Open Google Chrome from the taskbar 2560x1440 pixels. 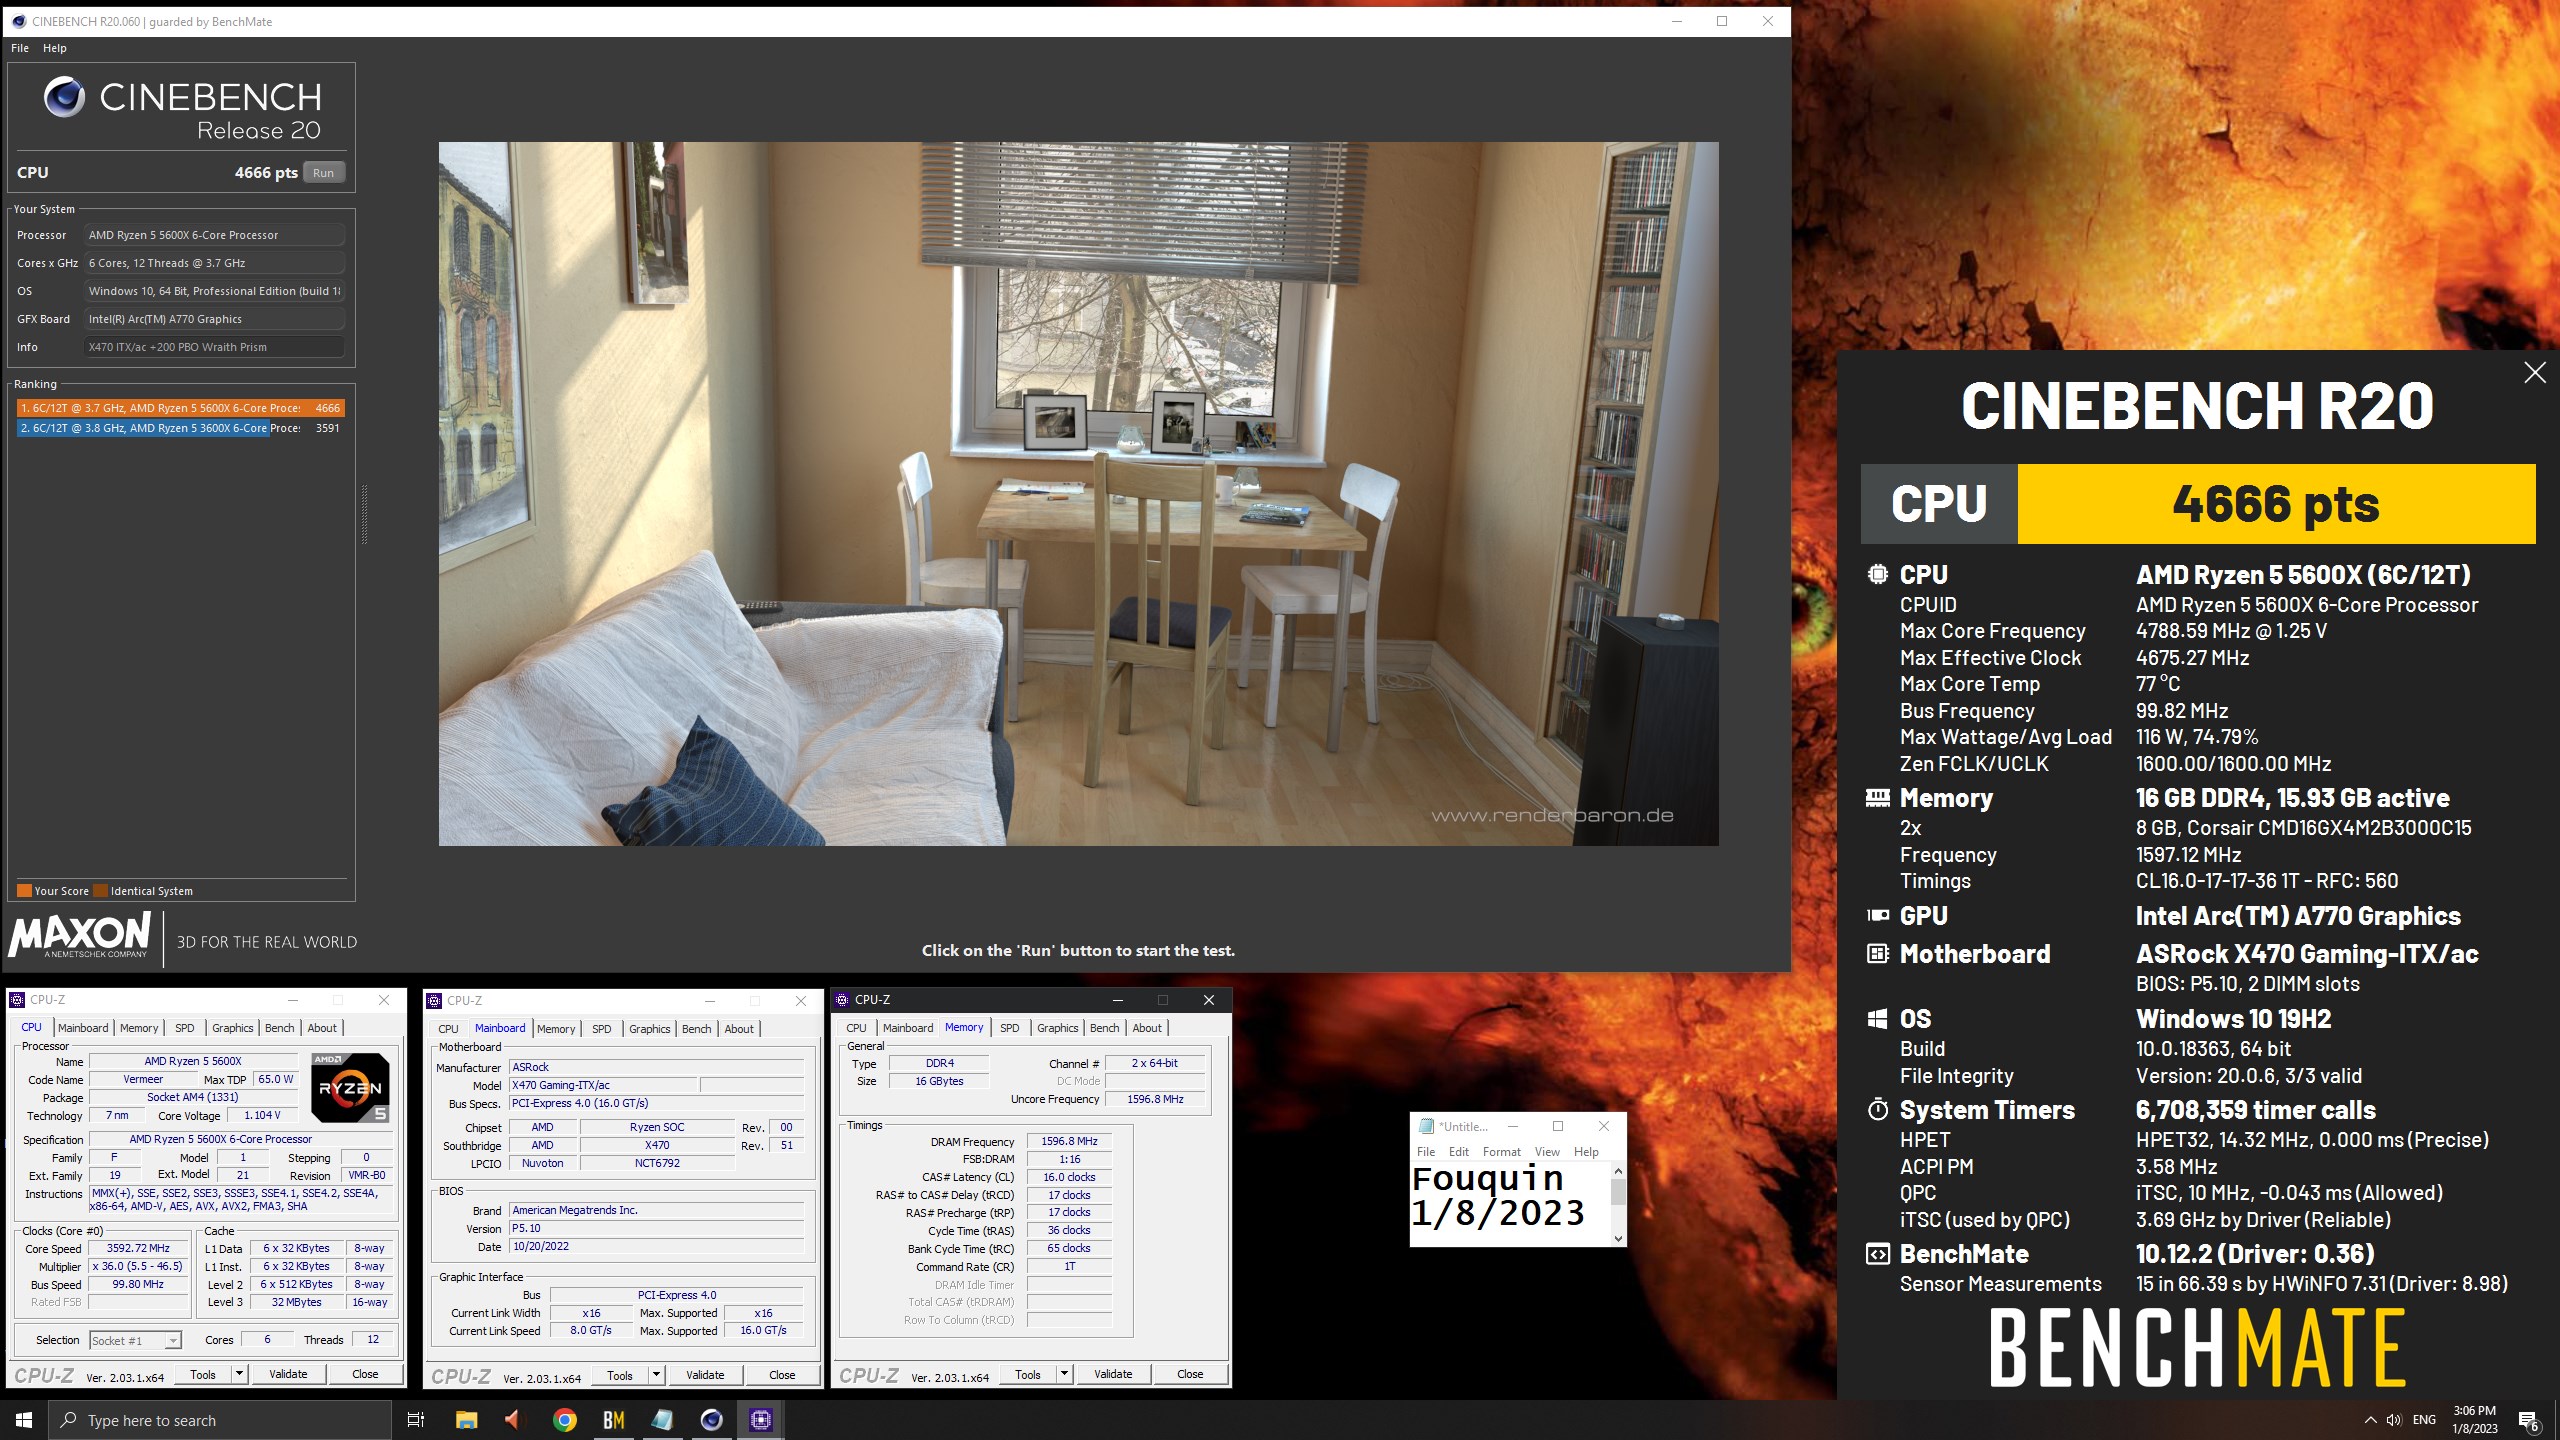click(565, 1420)
